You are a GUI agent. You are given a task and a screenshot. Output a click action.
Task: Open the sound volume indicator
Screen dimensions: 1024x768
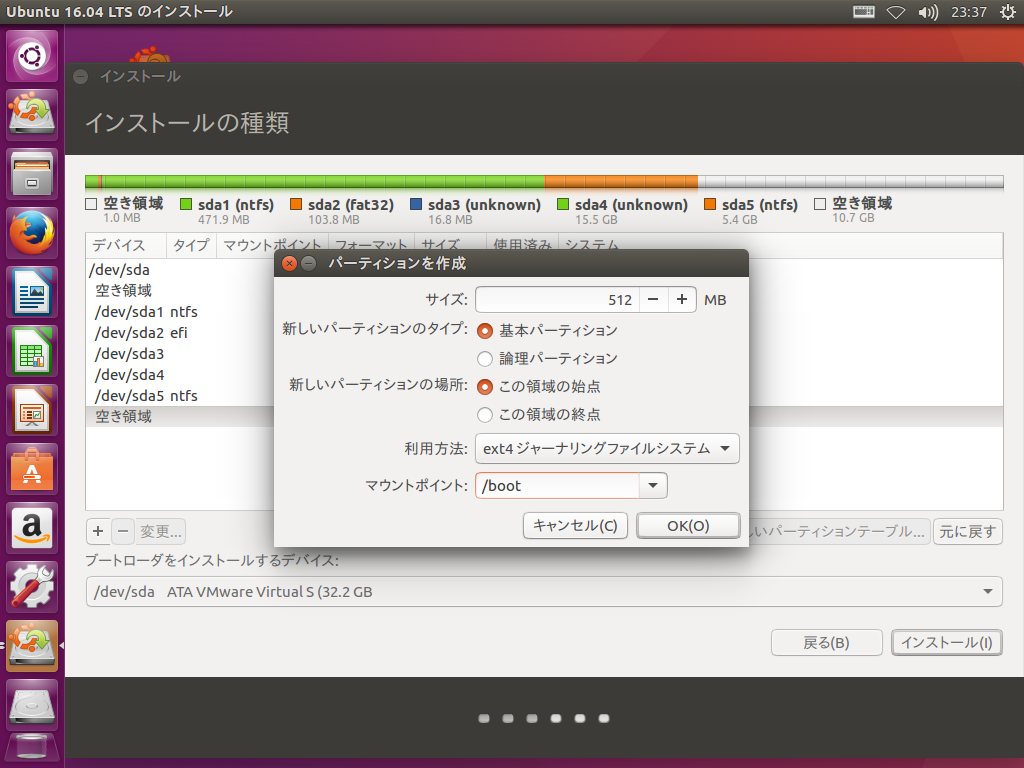pos(927,12)
